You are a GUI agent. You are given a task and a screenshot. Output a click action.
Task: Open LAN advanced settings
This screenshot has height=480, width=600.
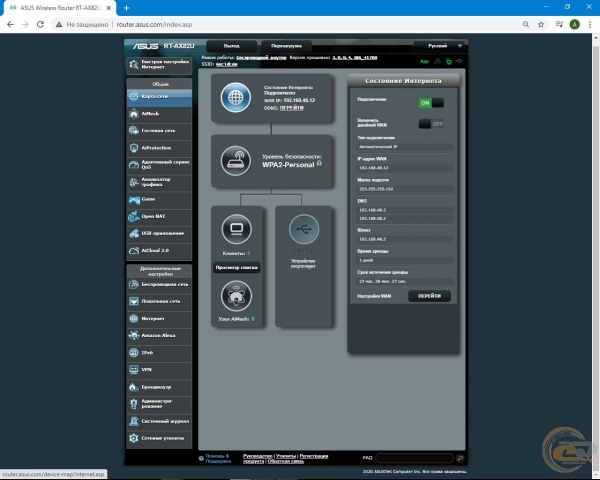[x=159, y=302]
